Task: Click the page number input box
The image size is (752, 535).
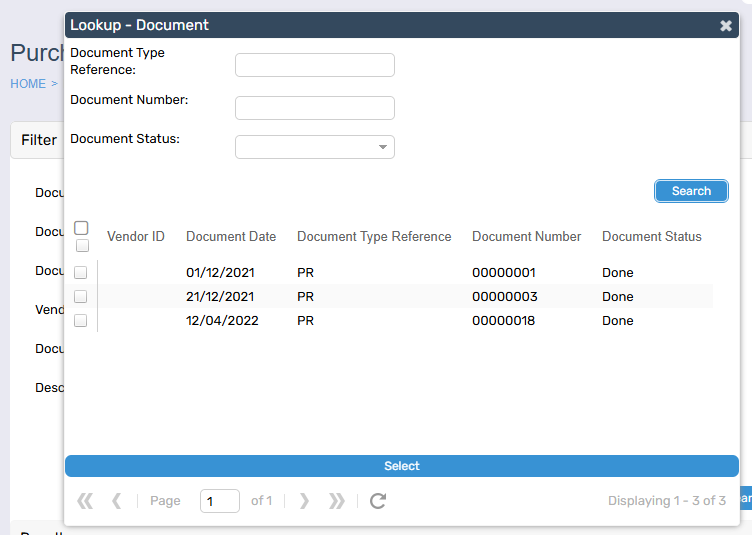Action: pos(220,501)
